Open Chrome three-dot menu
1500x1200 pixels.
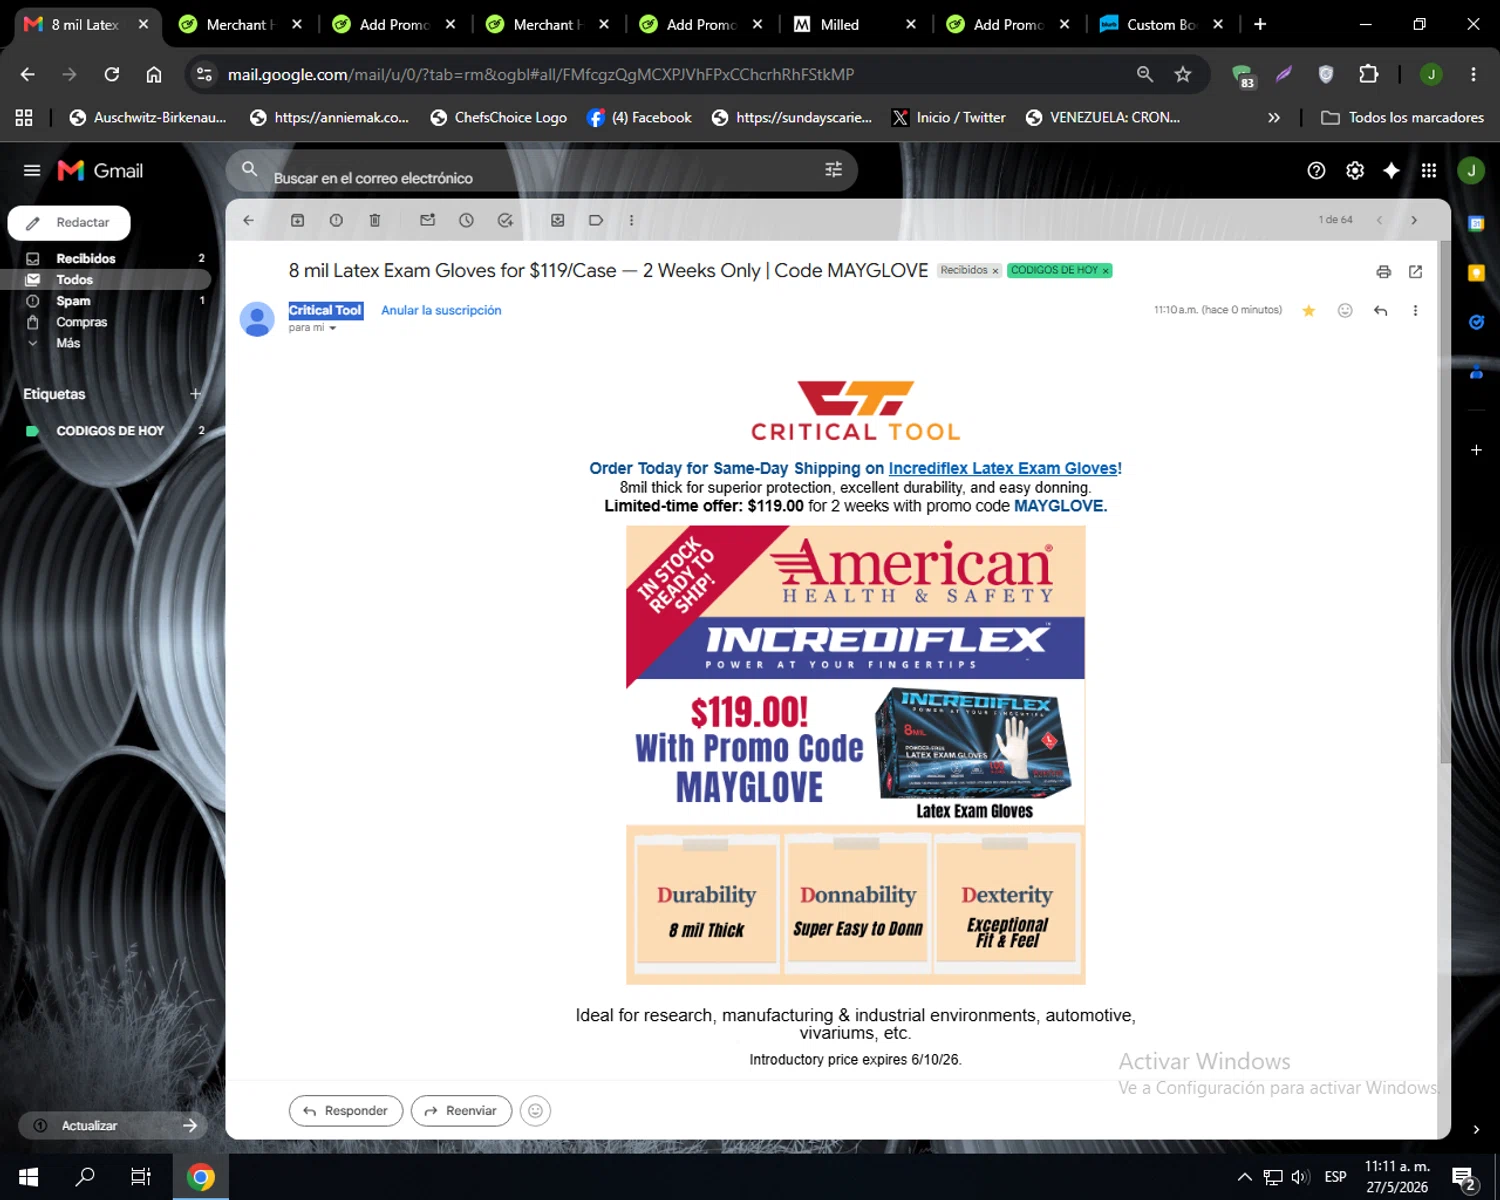1473,74
